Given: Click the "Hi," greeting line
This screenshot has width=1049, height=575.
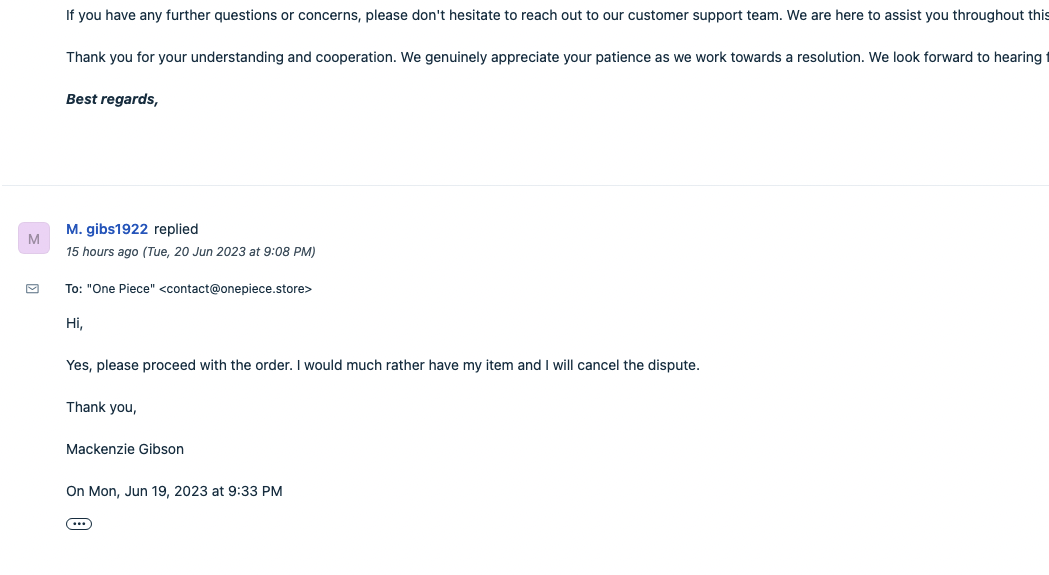Looking at the screenshot, I should 75,323.
